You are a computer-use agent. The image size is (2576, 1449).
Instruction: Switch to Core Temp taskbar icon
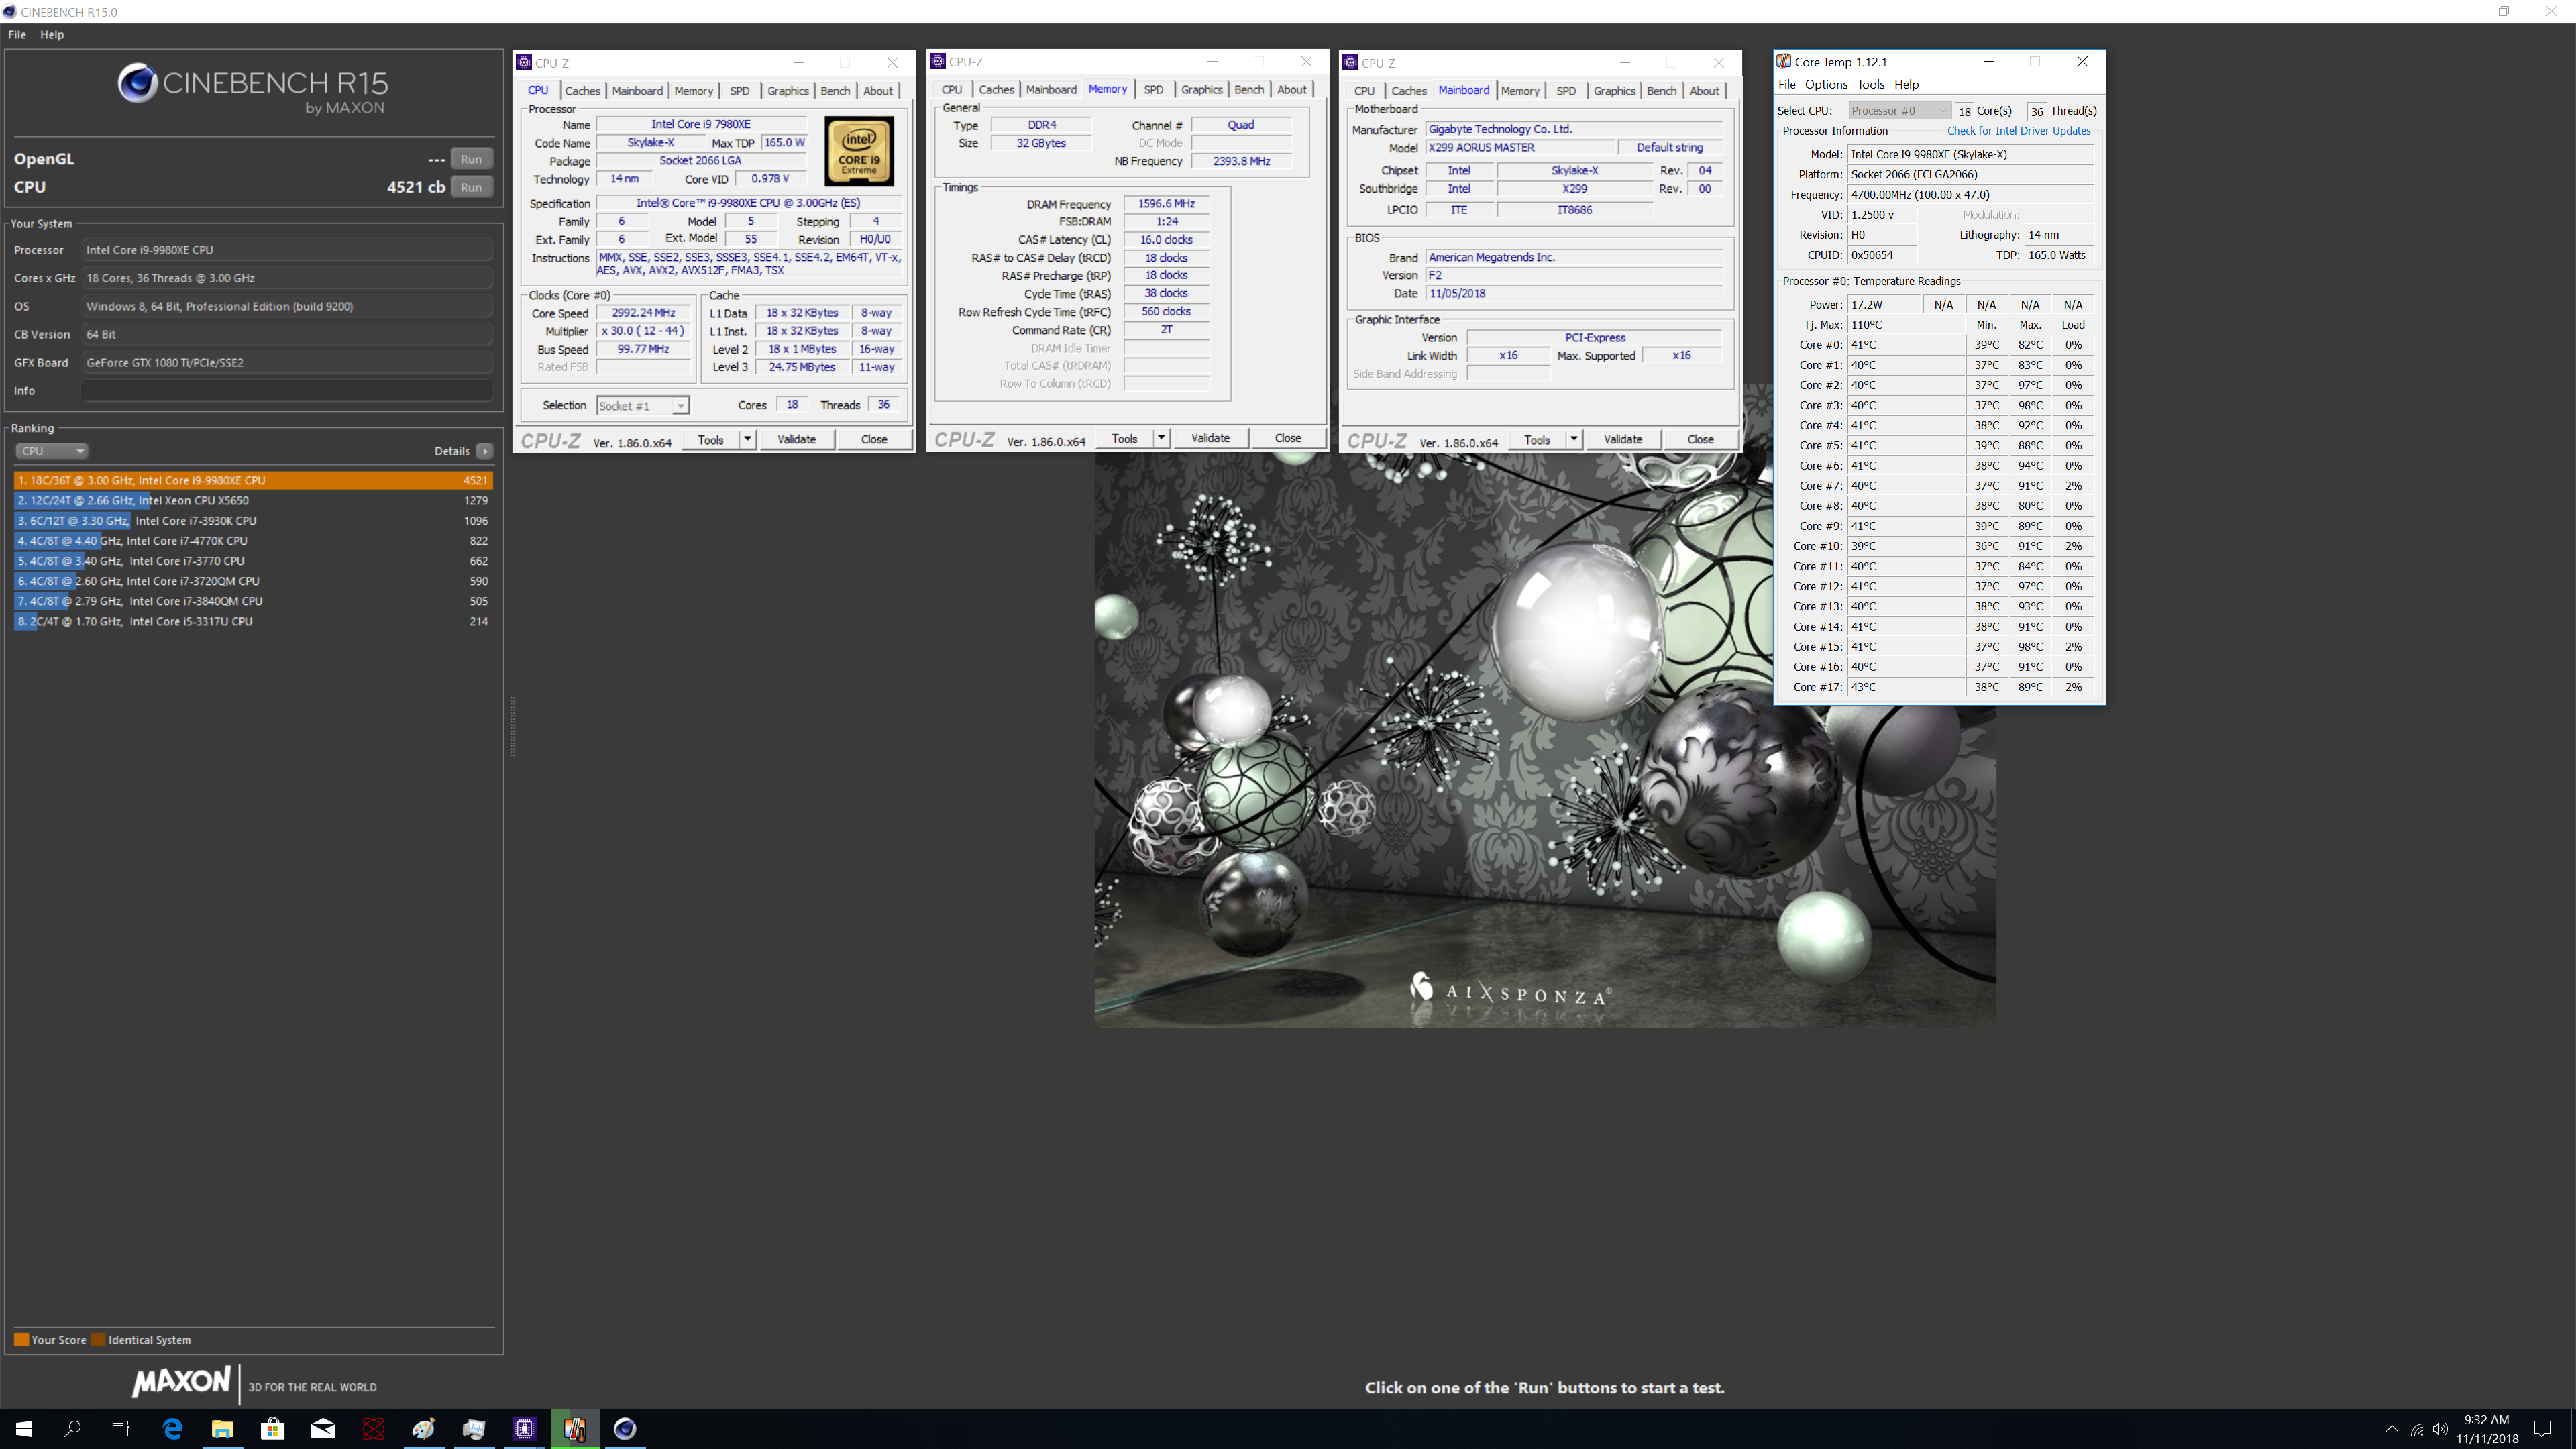pos(574,1428)
